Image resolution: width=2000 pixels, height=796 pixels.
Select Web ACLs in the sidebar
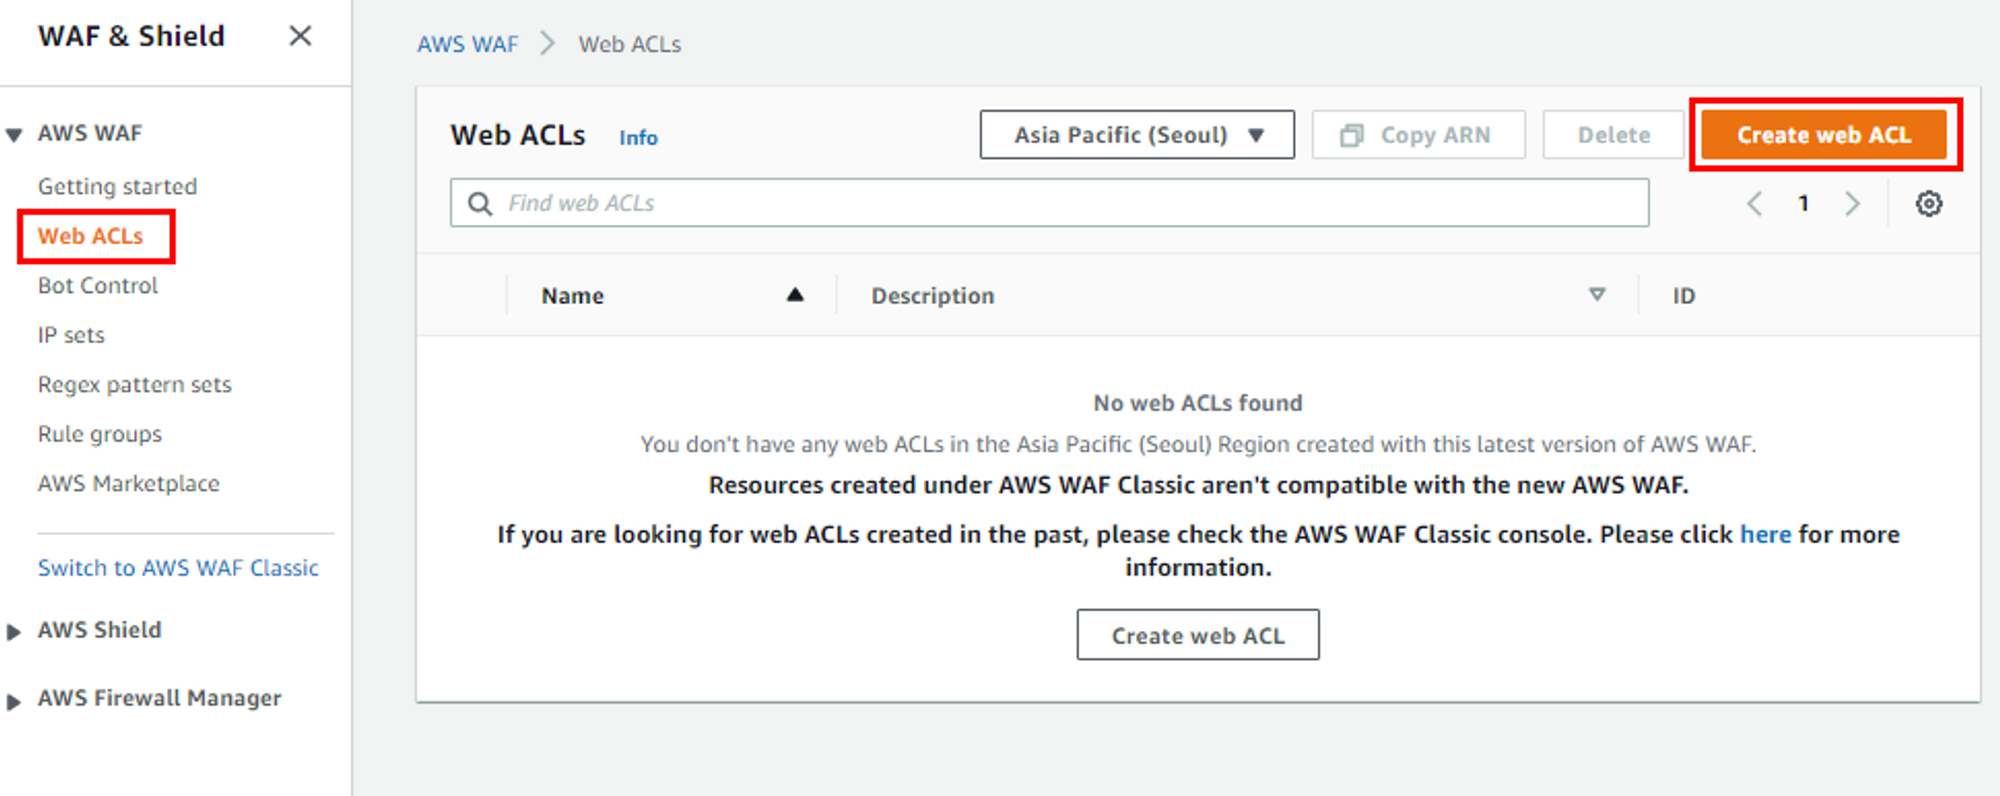pyautogui.click(x=91, y=236)
